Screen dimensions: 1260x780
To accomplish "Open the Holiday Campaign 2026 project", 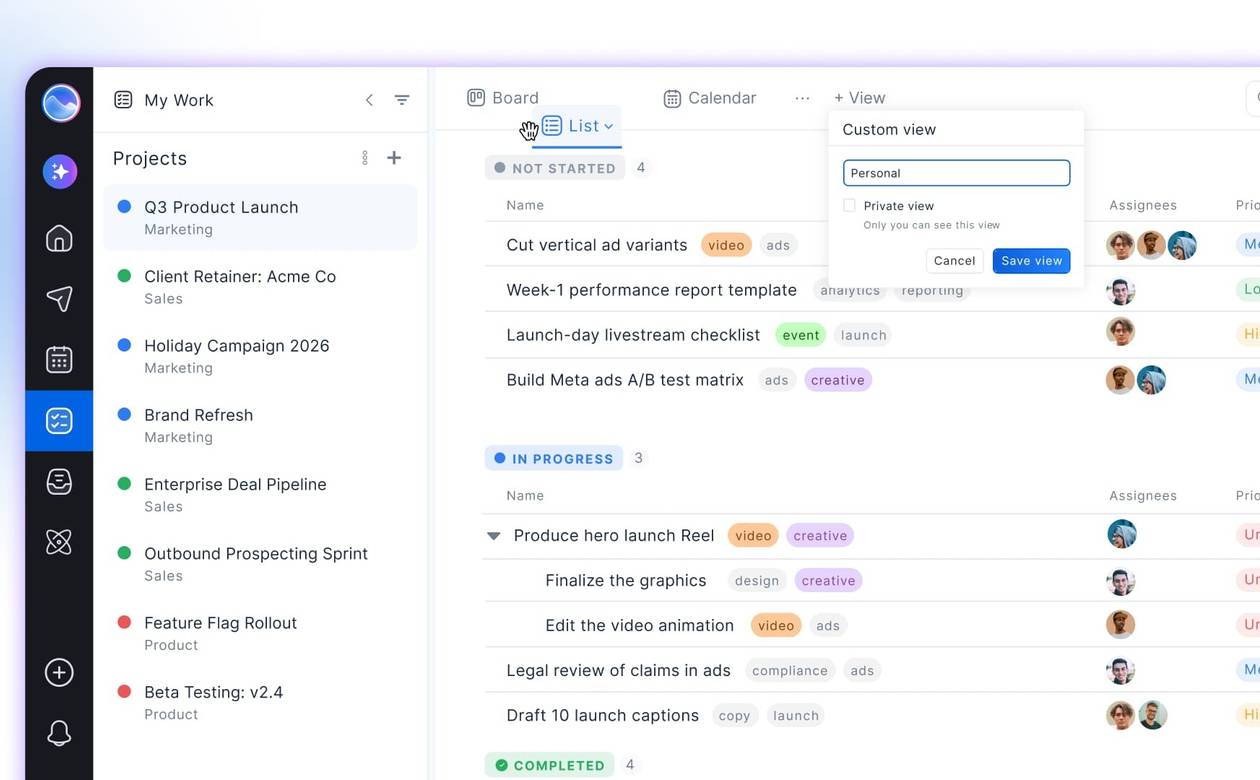I will (261, 356).
